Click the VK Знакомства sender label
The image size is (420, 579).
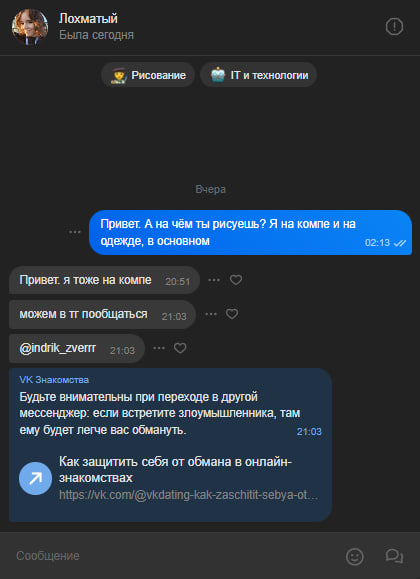pyautogui.click(x=54, y=380)
